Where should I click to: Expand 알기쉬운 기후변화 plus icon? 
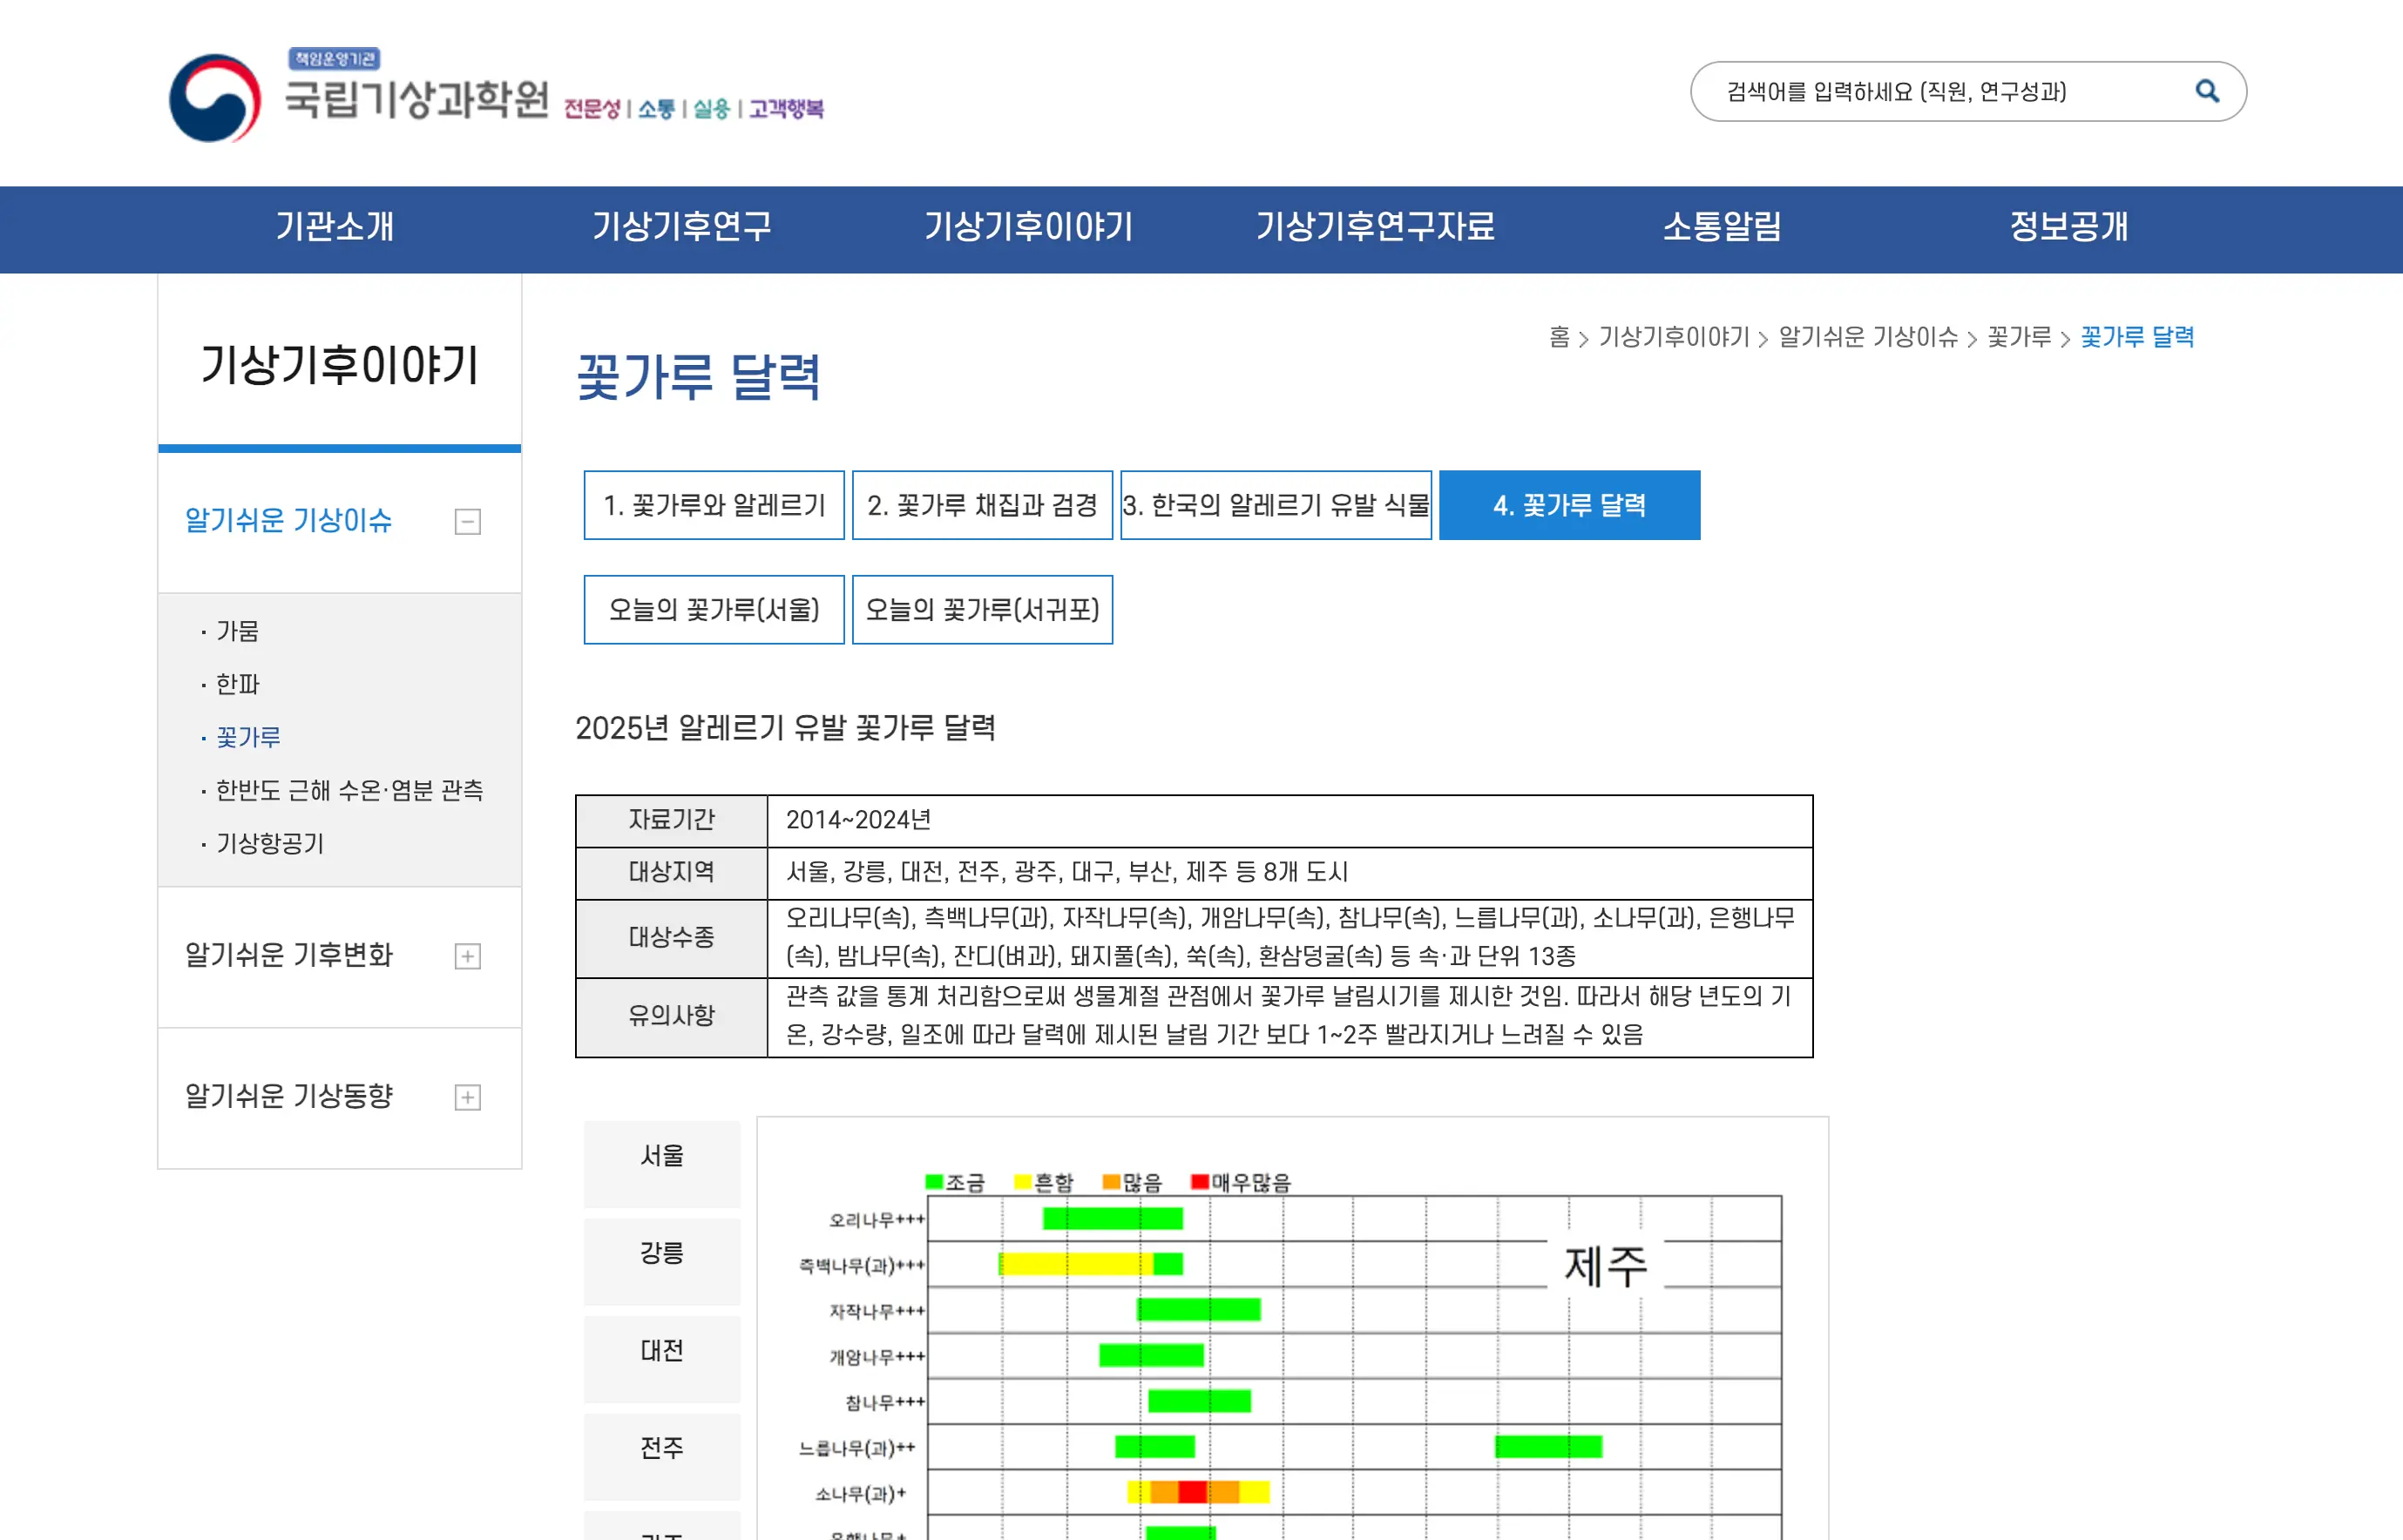[467, 956]
